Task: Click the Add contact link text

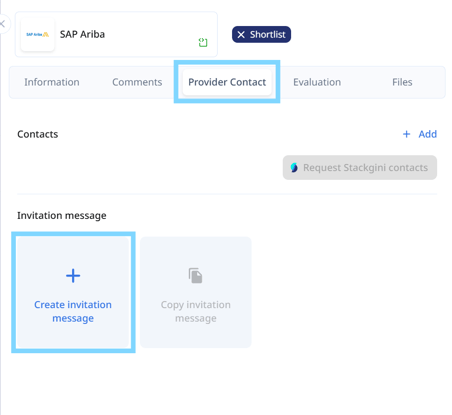Action: click(428, 134)
